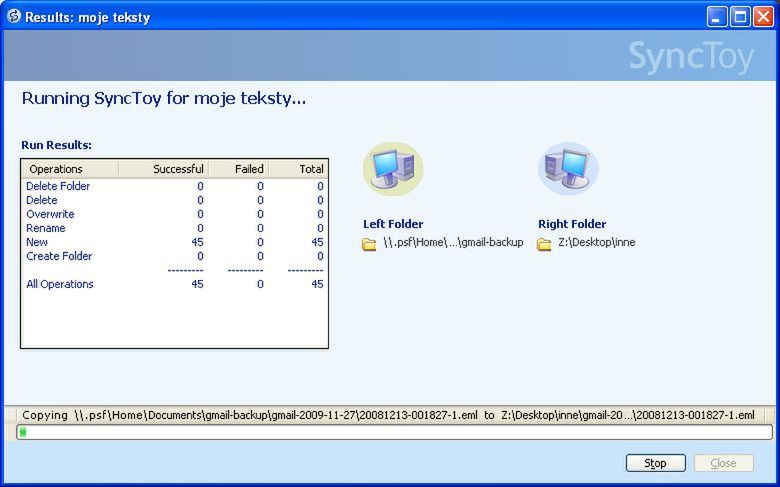Click the folder icon beside Z:\Desktop\inne
The height and width of the screenshot is (487, 780).
544,244
